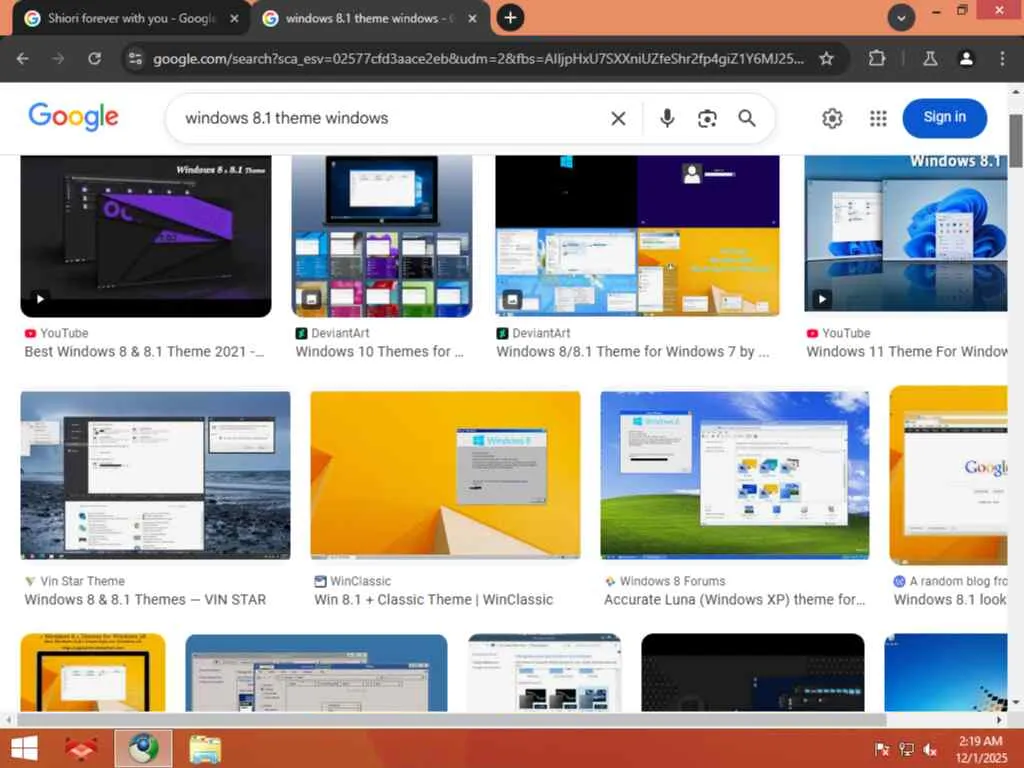Click Windows 8 & 8.1 Themes — VIN STAR link
Screen dimensions: 1024x768
(145, 600)
